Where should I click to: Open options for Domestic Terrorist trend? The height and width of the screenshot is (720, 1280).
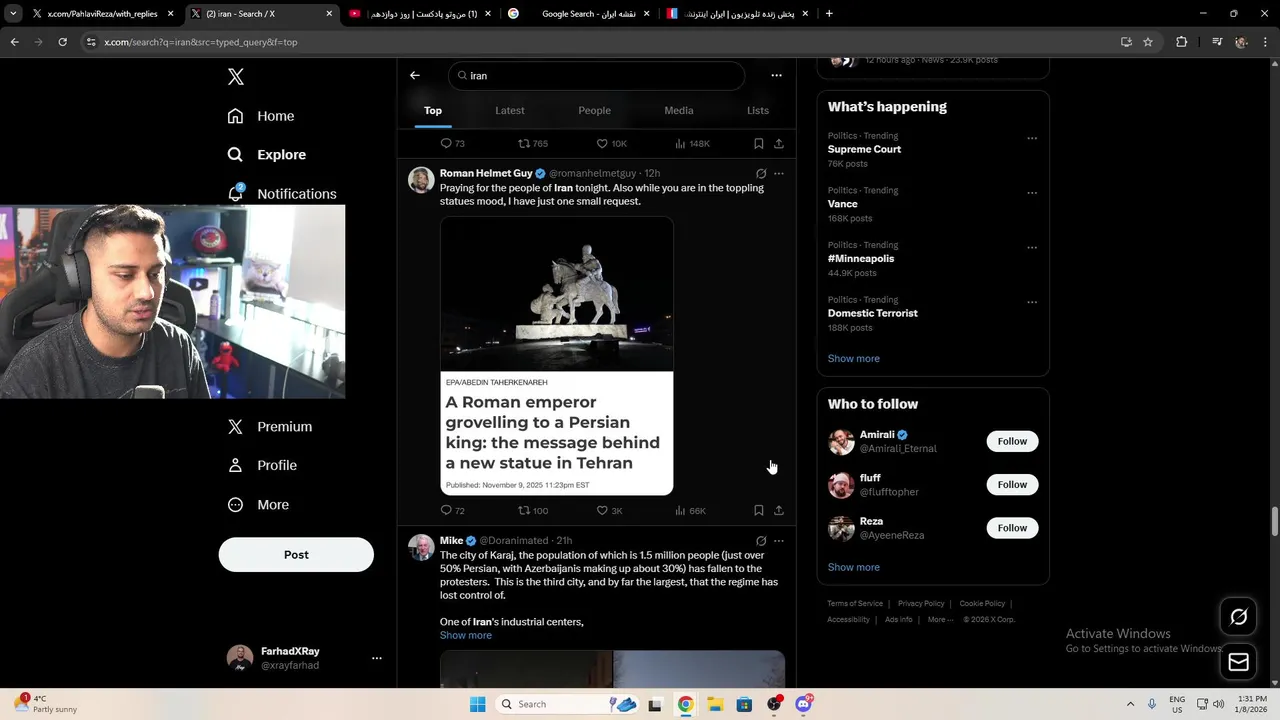(x=1032, y=302)
